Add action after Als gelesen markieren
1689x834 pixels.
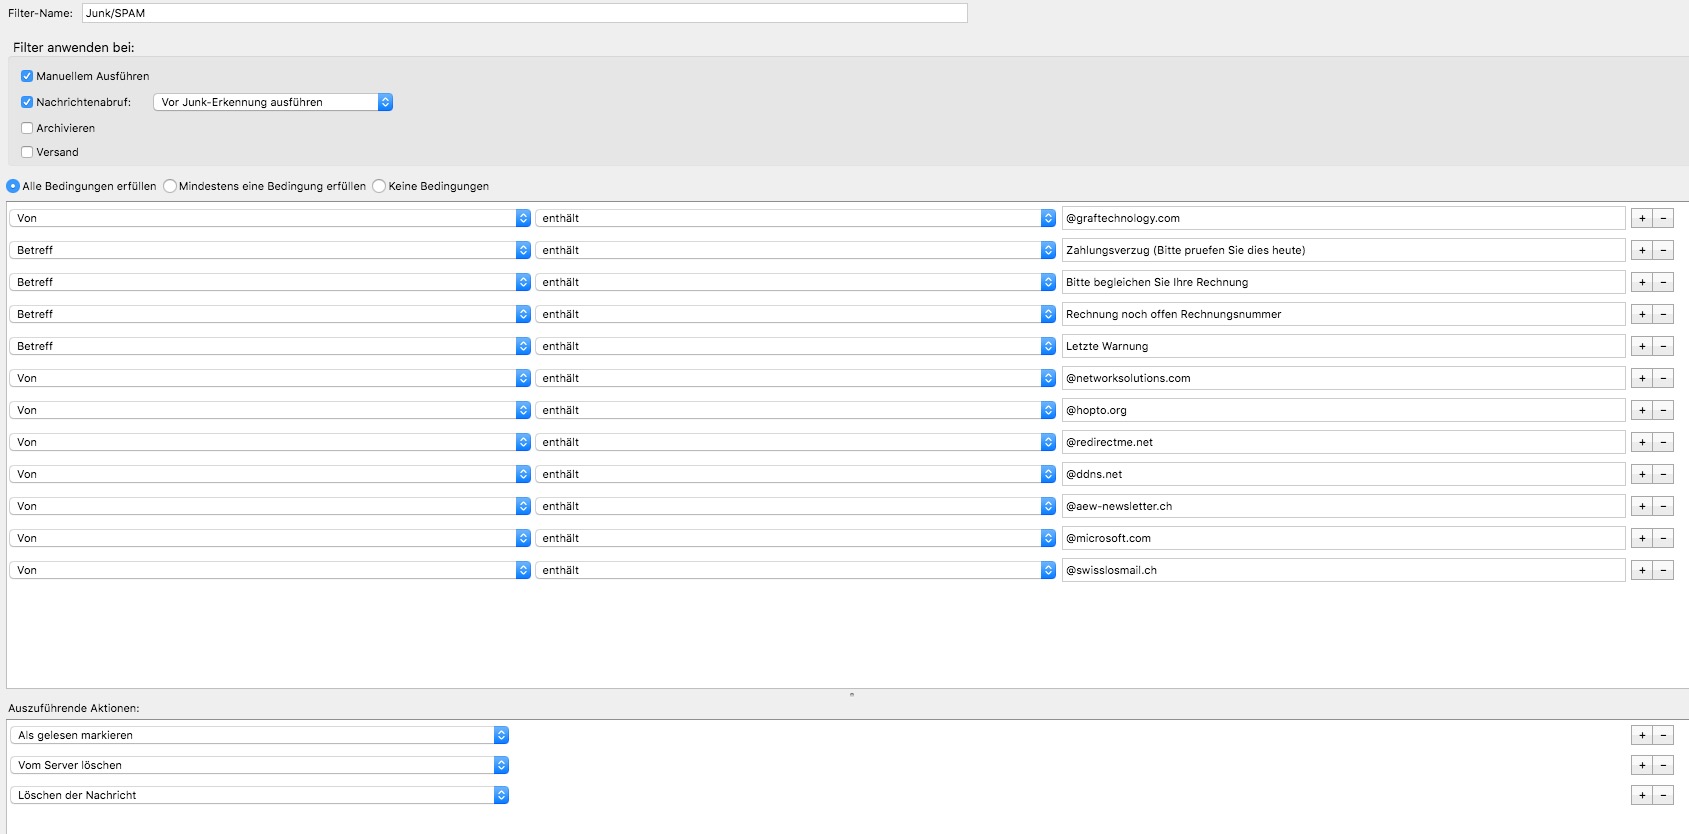[1641, 735]
